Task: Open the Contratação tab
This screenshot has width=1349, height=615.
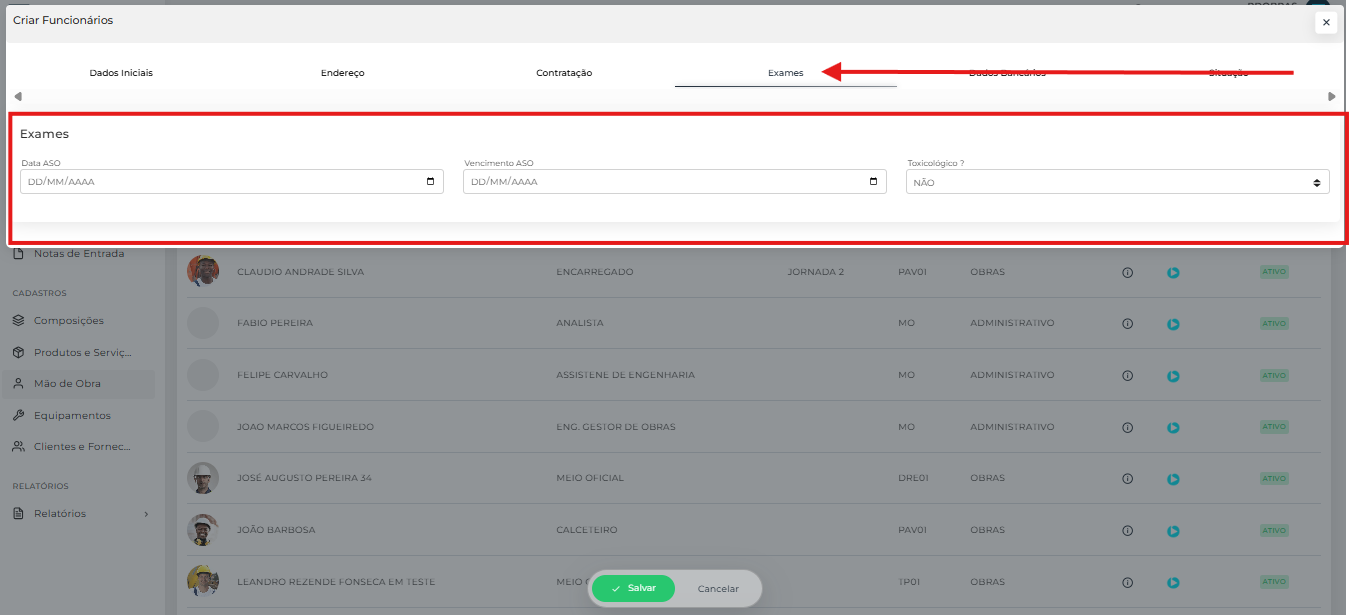Action: point(564,73)
